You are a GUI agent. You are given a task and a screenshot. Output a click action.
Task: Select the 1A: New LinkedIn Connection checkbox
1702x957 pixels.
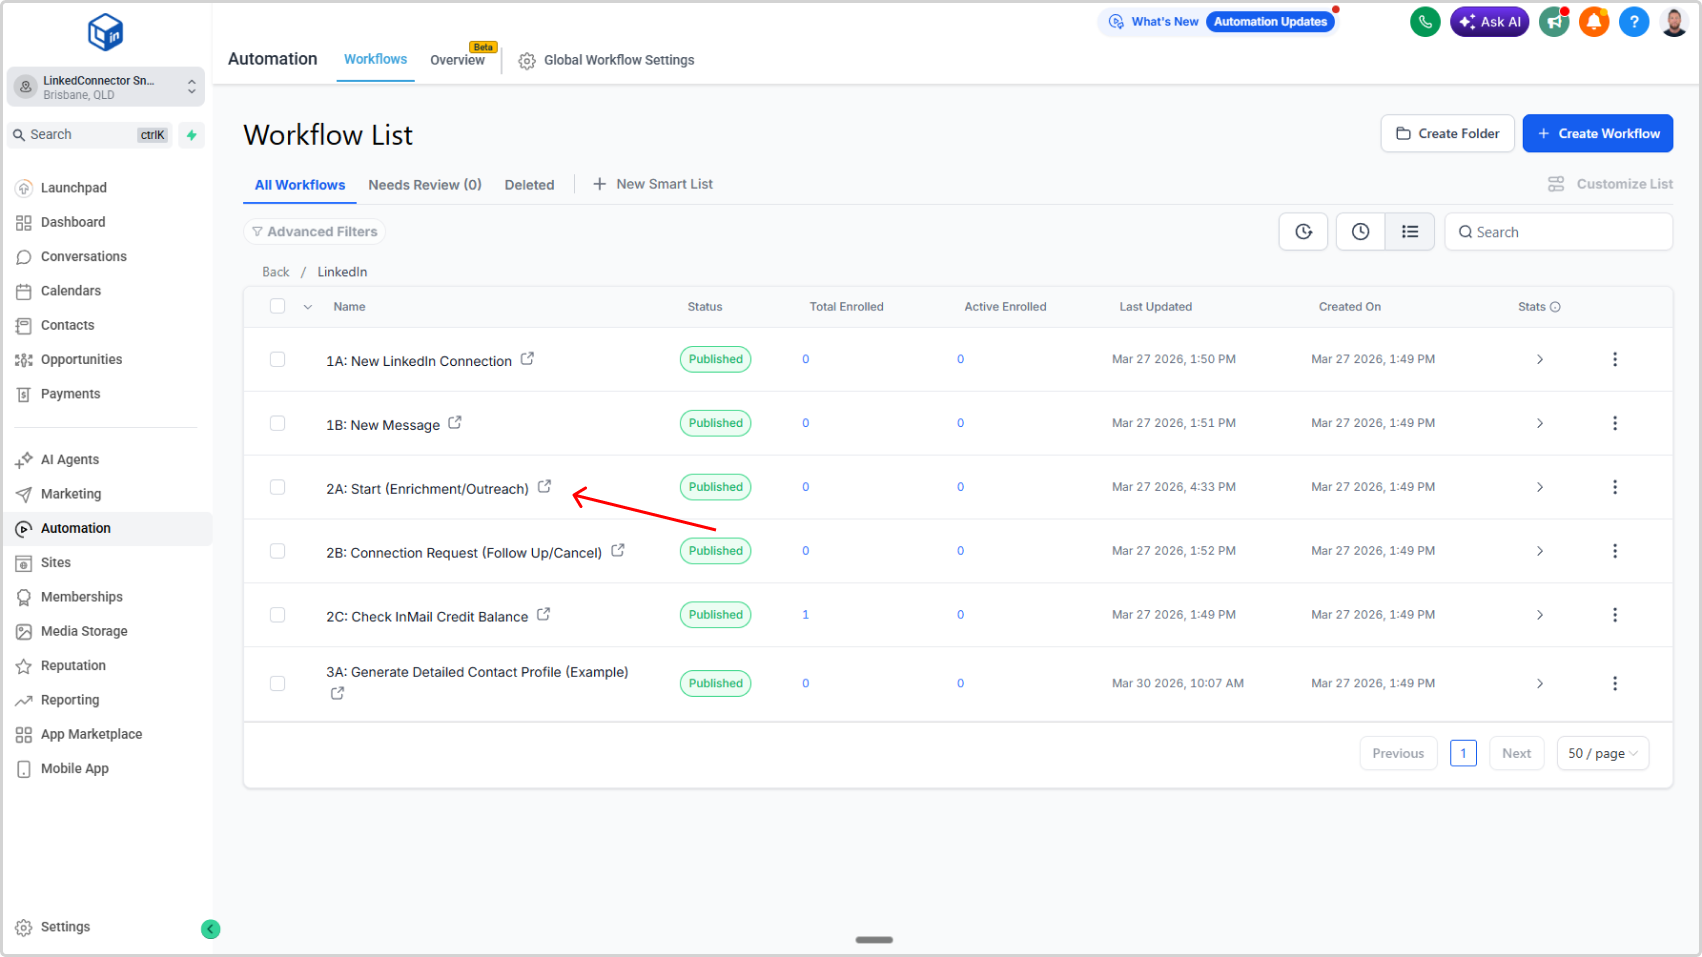(x=278, y=359)
